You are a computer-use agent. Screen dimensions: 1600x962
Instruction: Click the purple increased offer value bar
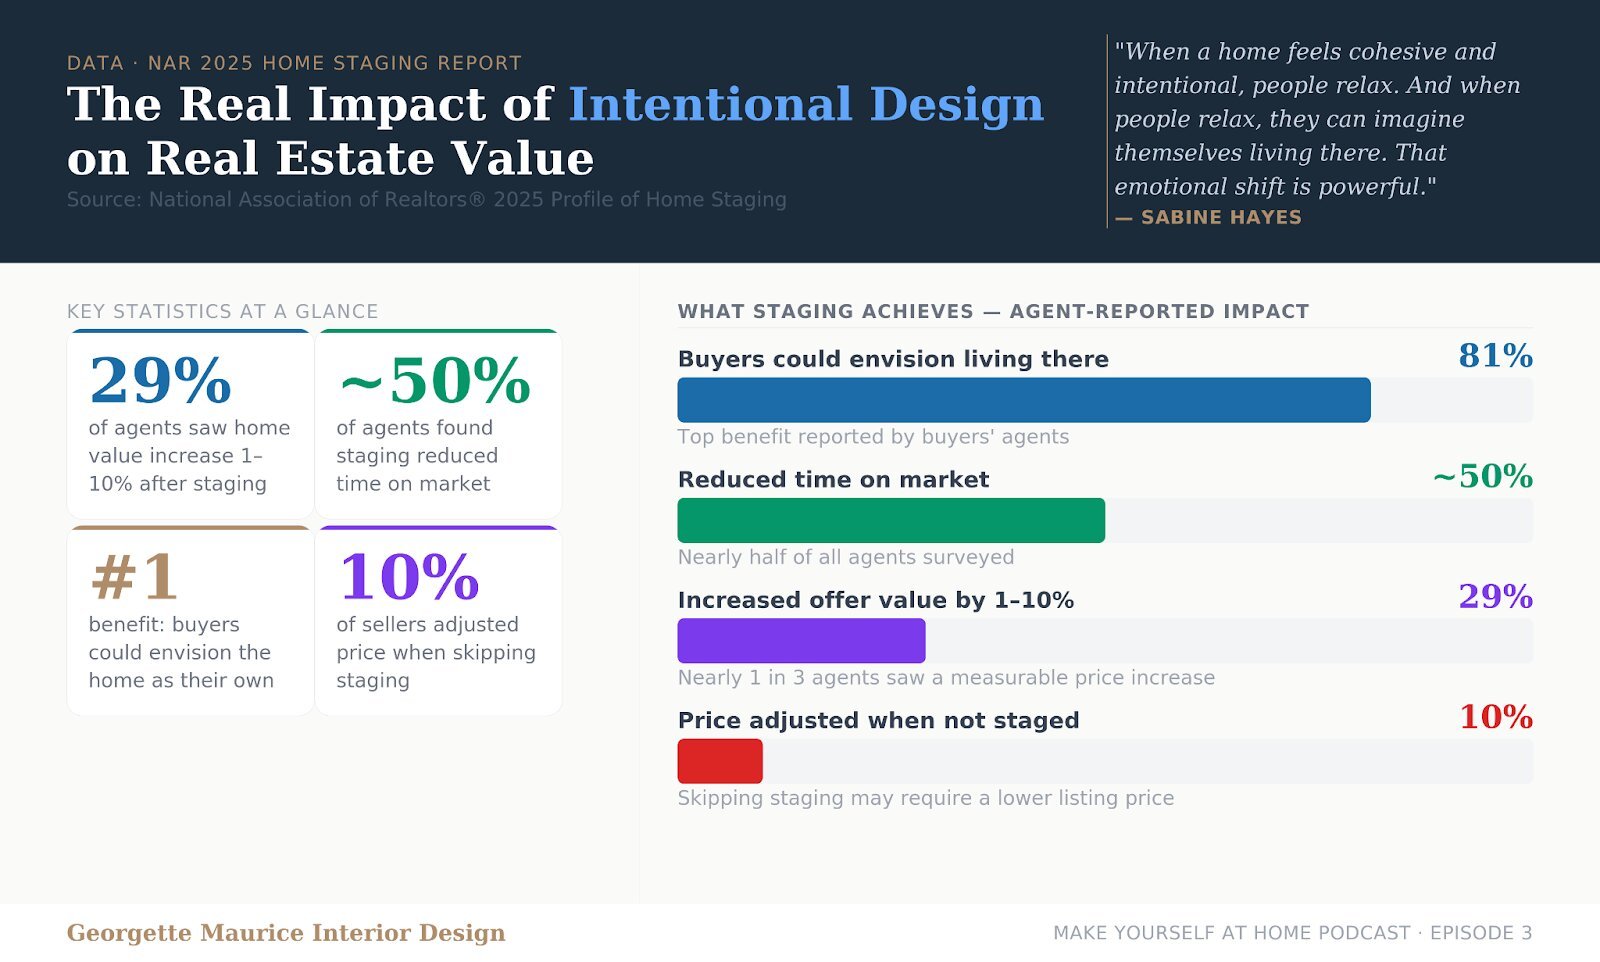tap(801, 641)
